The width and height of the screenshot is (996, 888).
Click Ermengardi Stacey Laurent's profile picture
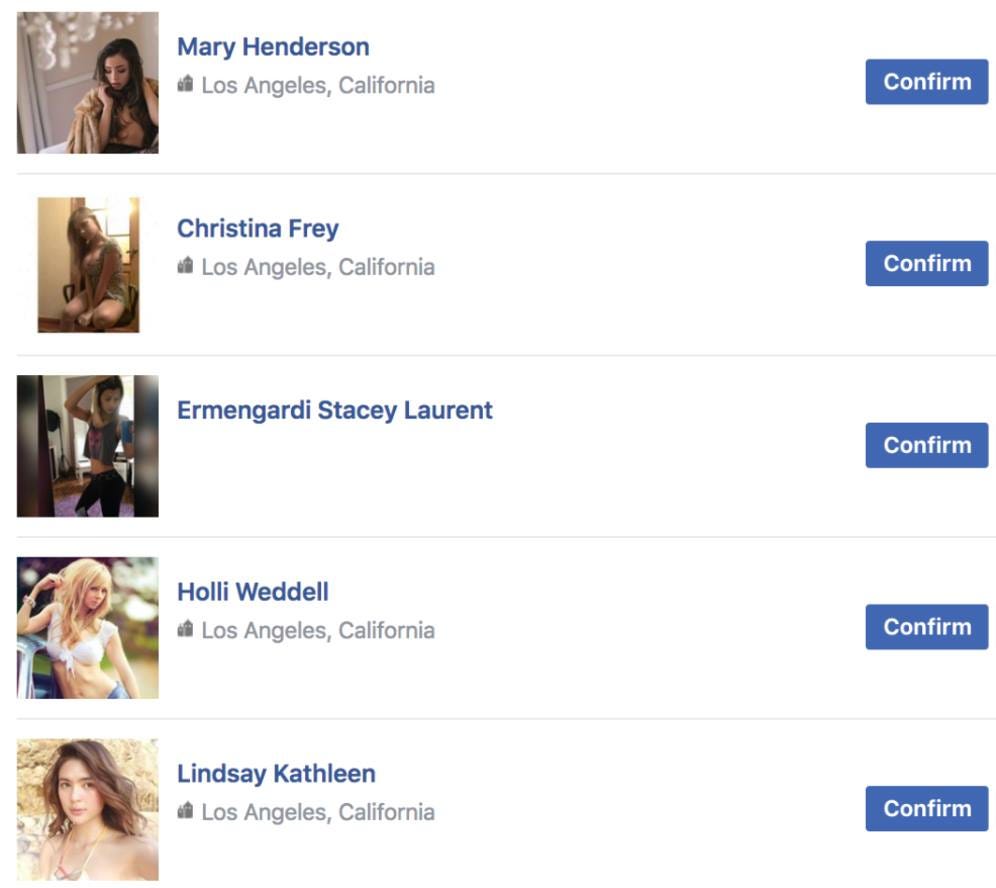88,446
